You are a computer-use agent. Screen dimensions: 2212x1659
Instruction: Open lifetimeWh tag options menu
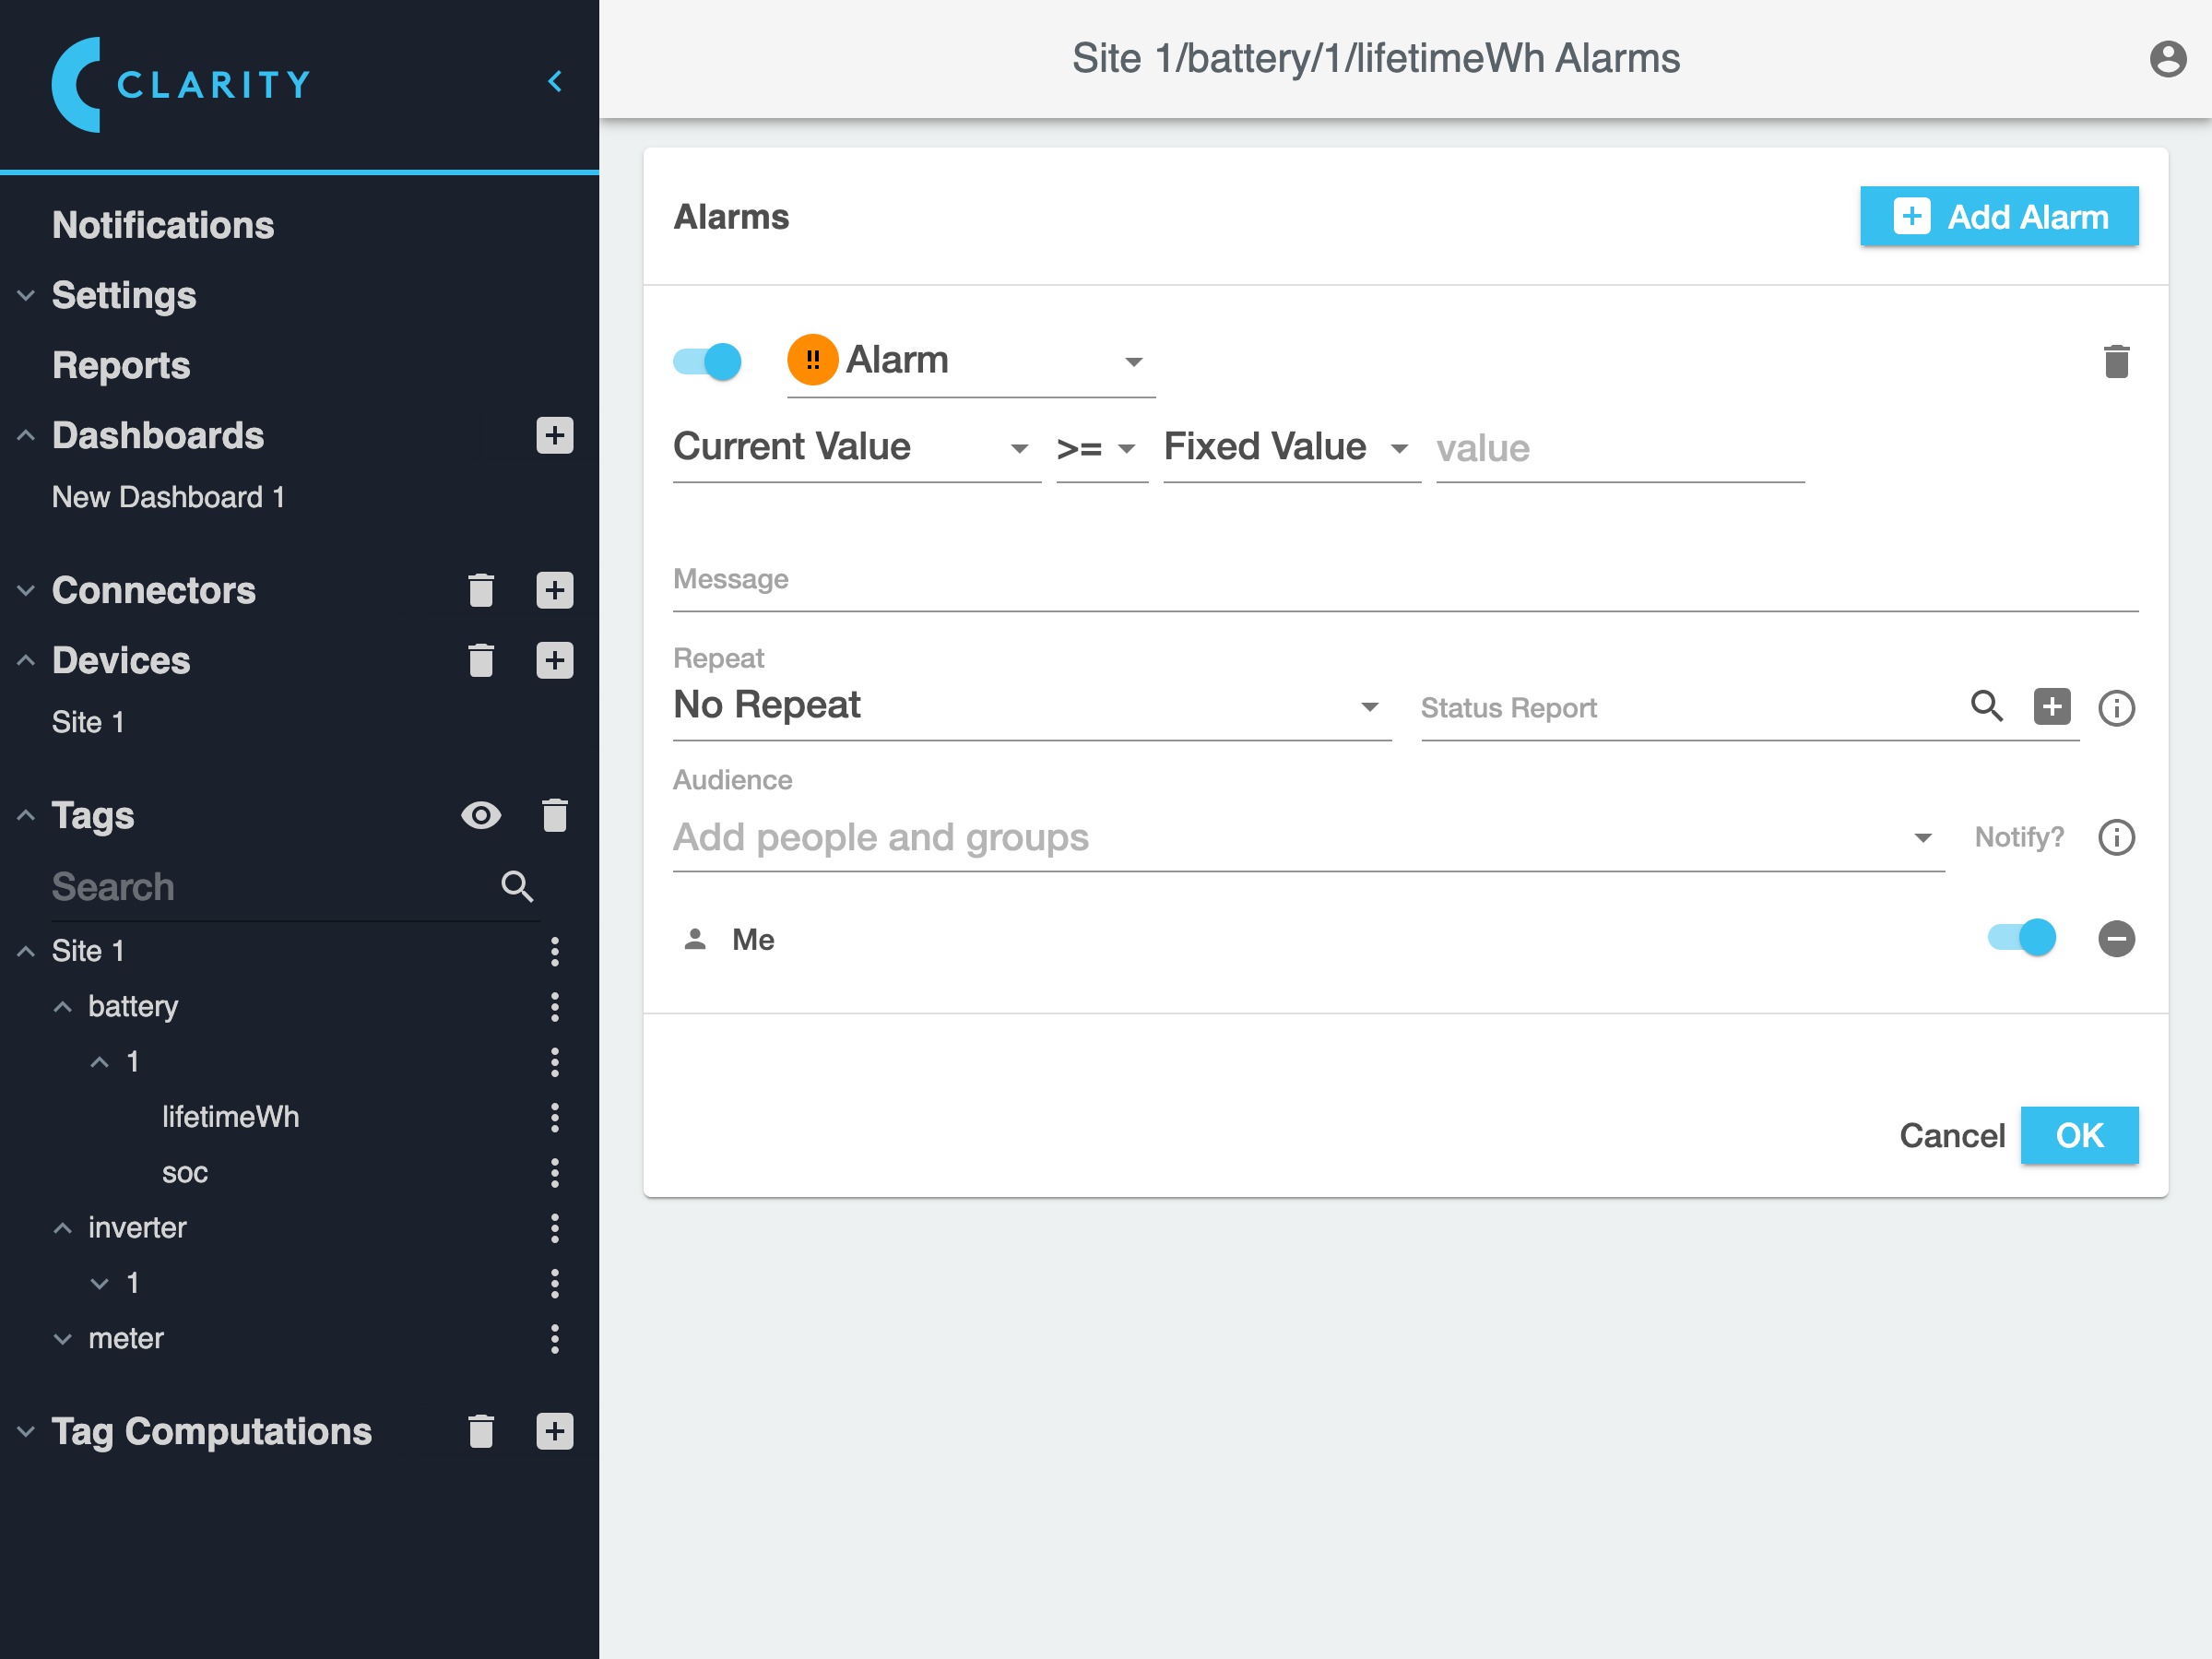click(554, 1117)
